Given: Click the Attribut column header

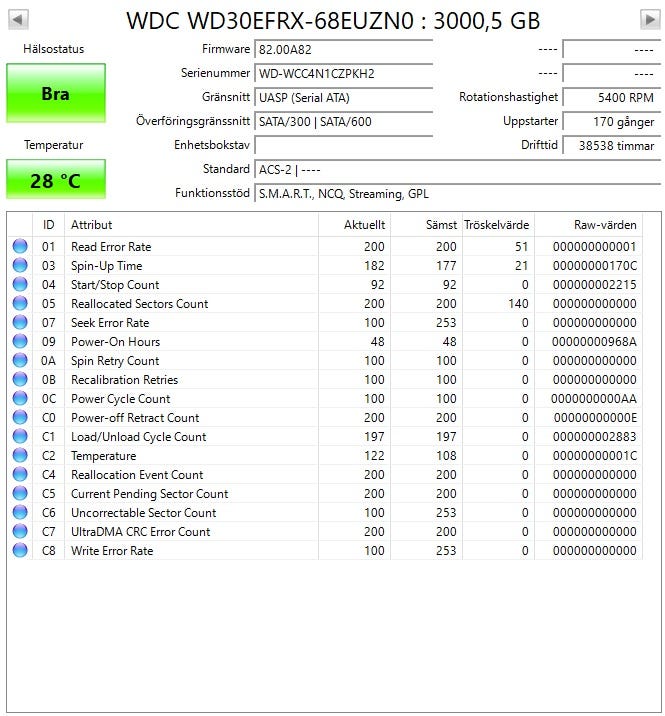Looking at the screenshot, I should (190, 225).
